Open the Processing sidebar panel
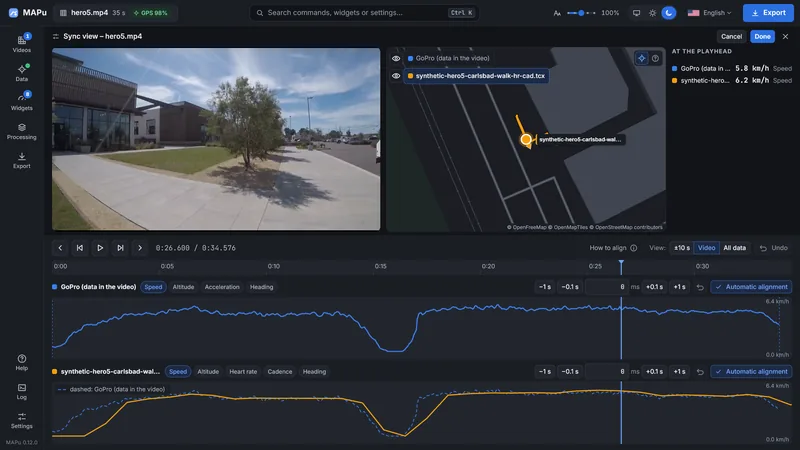Screen dimensions: 800x450 tap(21, 131)
